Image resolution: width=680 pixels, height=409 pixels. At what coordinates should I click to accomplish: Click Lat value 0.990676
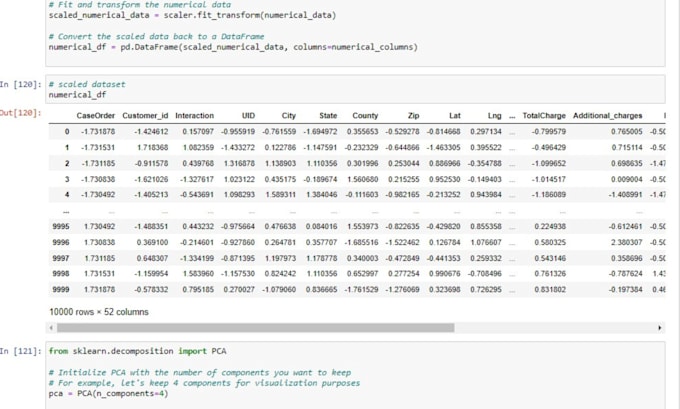(445, 274)
